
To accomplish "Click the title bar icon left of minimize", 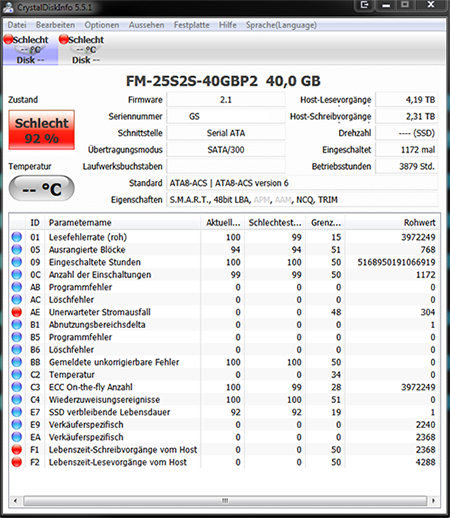I will tap(364, 5).
